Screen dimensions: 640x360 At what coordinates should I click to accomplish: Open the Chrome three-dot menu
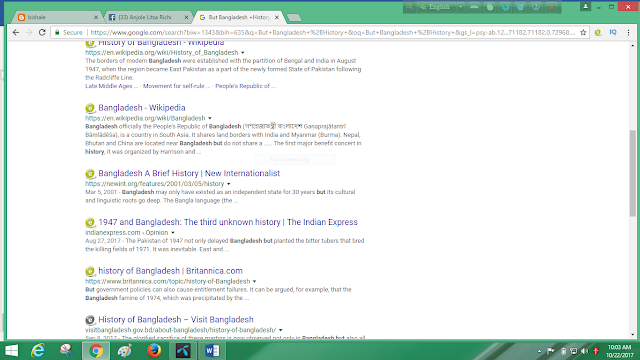pyautogui.click(x=628, y=32)
